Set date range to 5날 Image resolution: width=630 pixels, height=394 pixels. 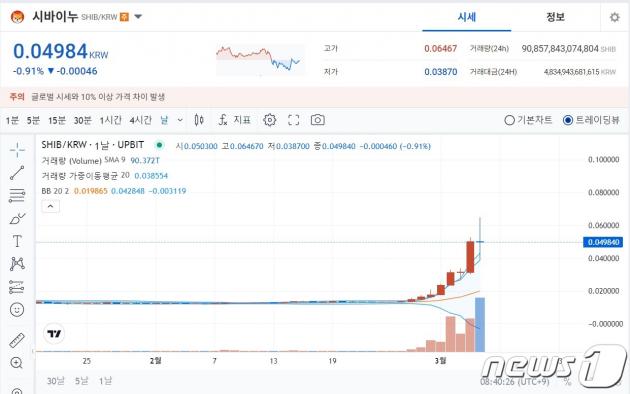point(82,381)
